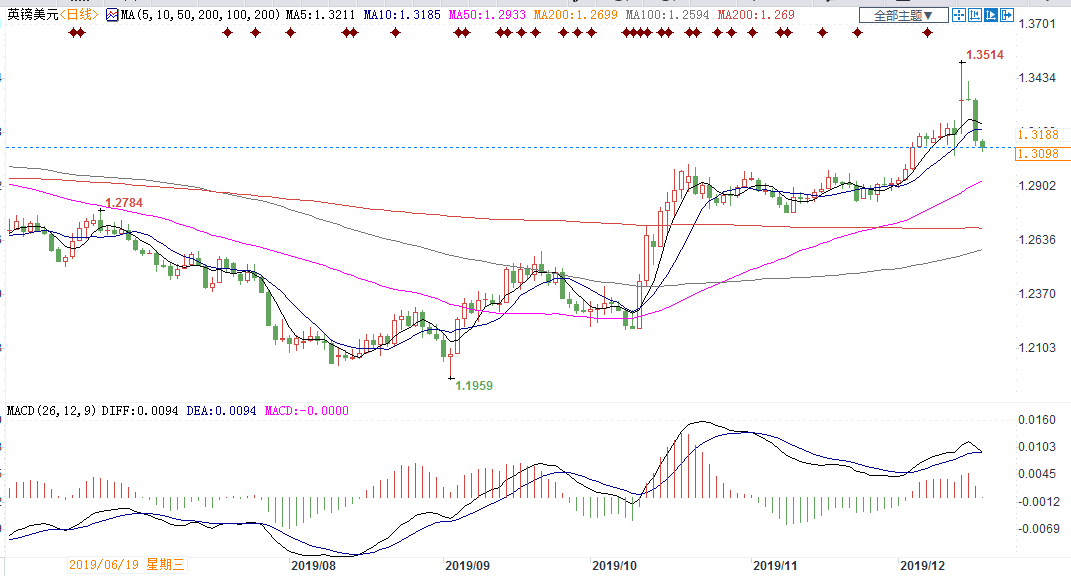Click the 1.2636 price axis value
The height and width of the screenshot is (576, 1071).
coord(1037,240)
